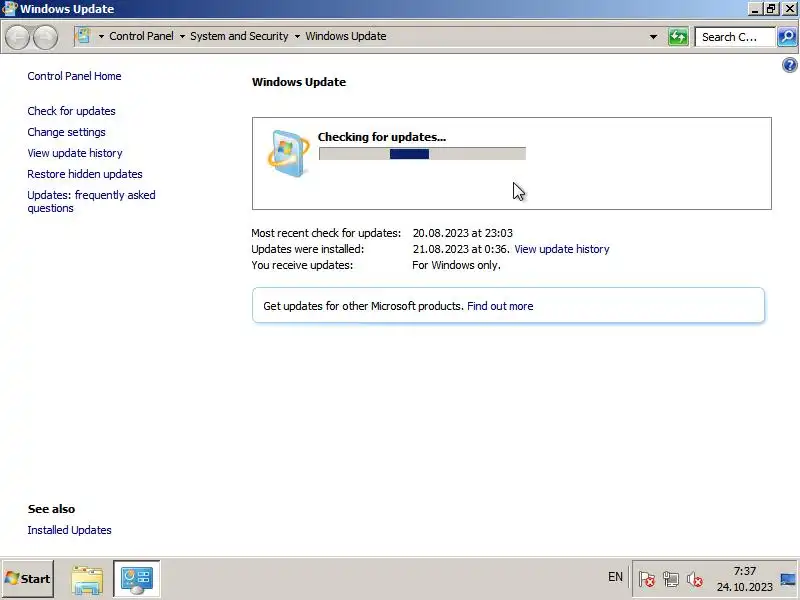Screen dimensions: 800x600
Task: Click the 'See also' heading
Action: click(x=52, y=509)
